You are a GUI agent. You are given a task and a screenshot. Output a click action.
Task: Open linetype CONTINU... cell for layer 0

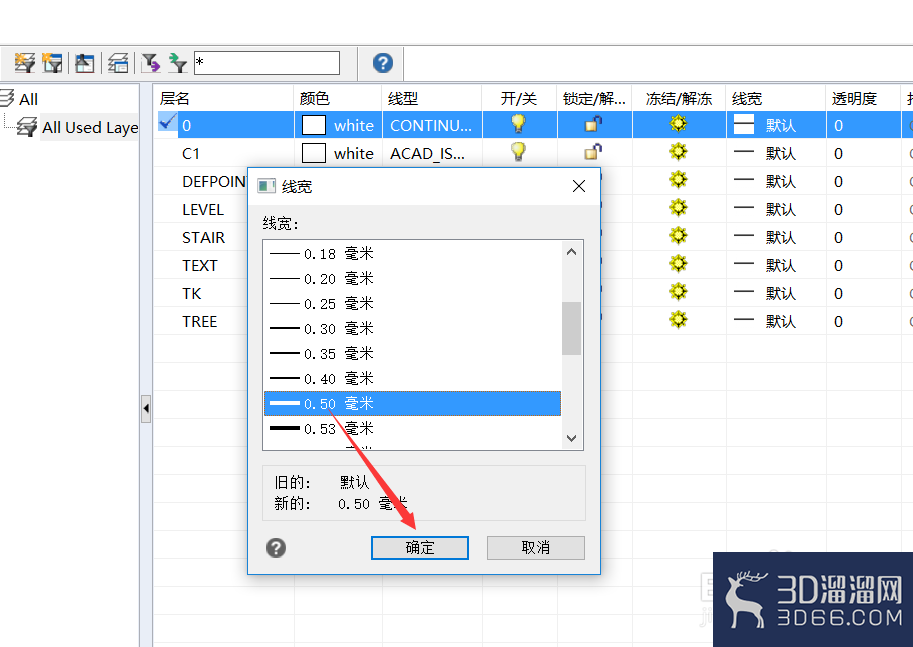(431, 125)
